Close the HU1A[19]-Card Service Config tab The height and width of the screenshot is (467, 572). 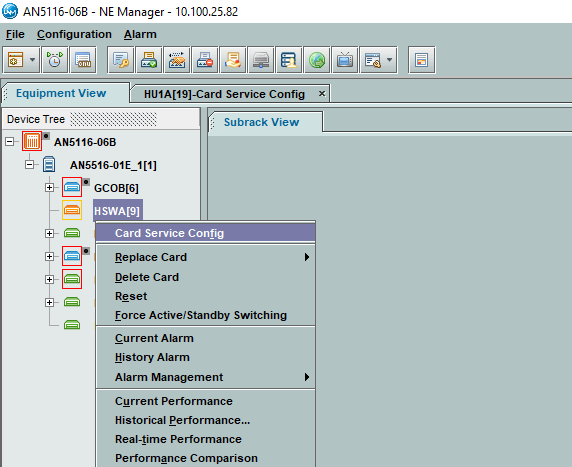click(322, 94)
